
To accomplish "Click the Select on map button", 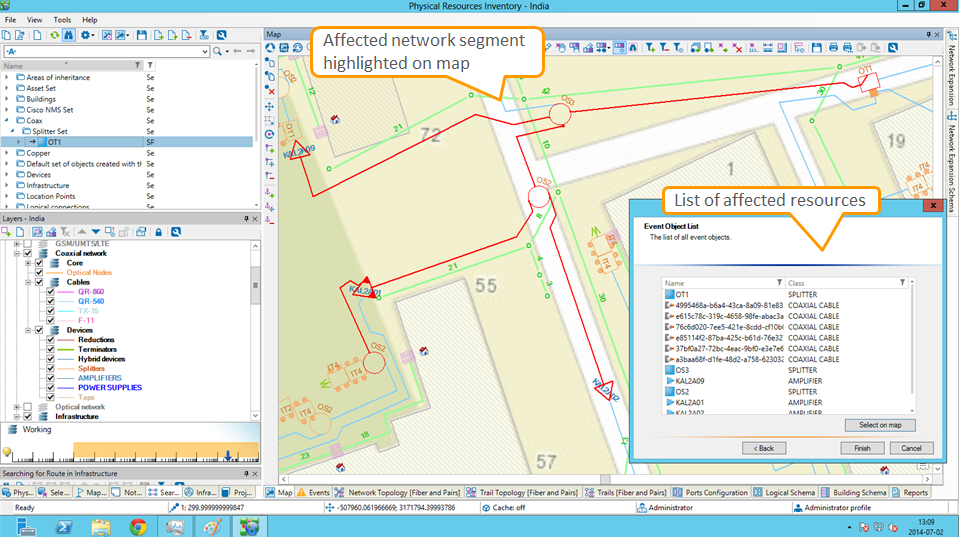I will (x=880, y=425).
